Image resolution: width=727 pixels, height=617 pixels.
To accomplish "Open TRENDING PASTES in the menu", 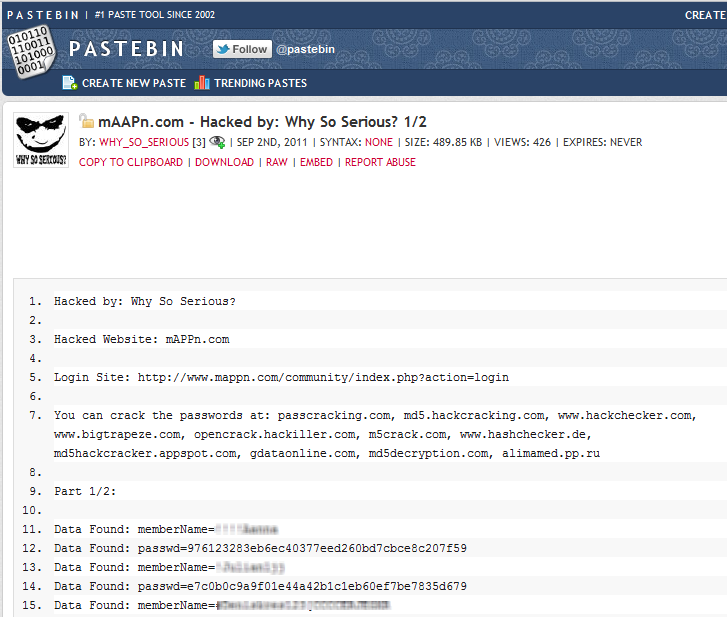I will point(261,83).
